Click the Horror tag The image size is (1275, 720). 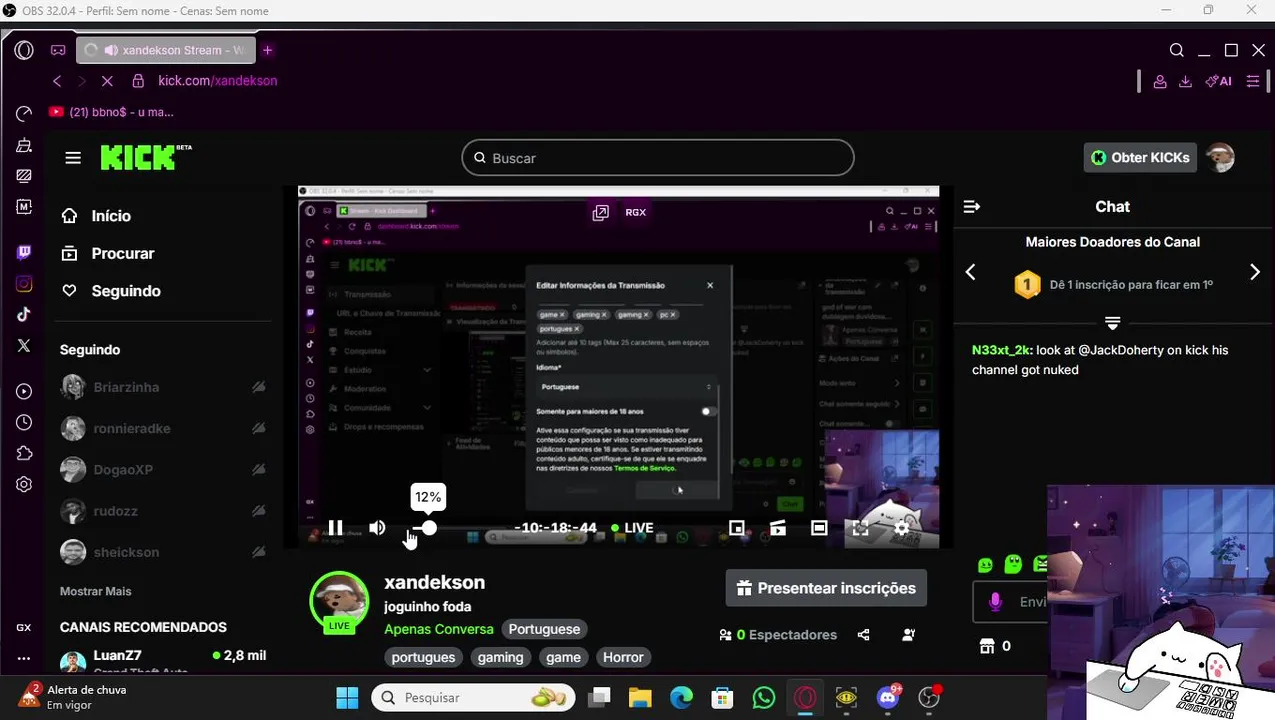(623, 657)
